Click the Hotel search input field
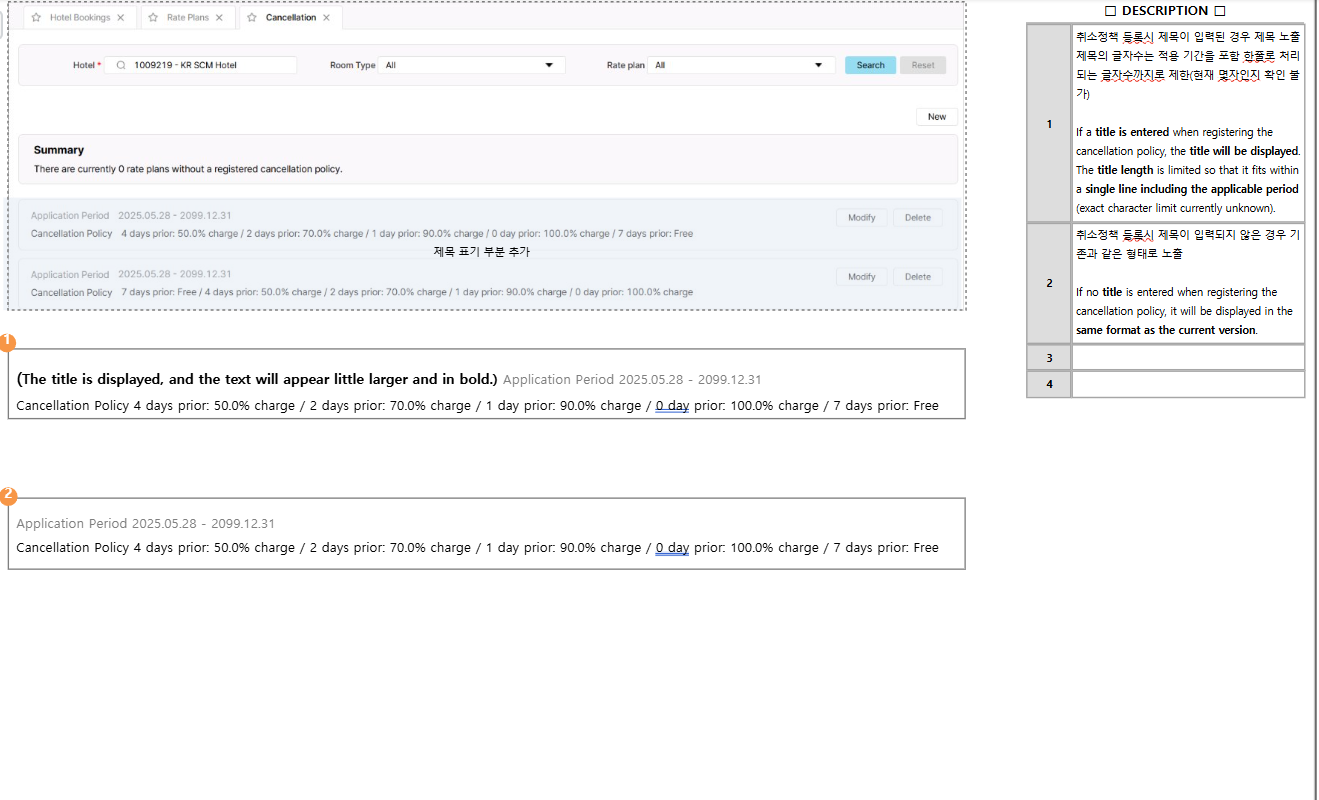Viewport: 1319px width, 800px height. (x=212, y=65)
